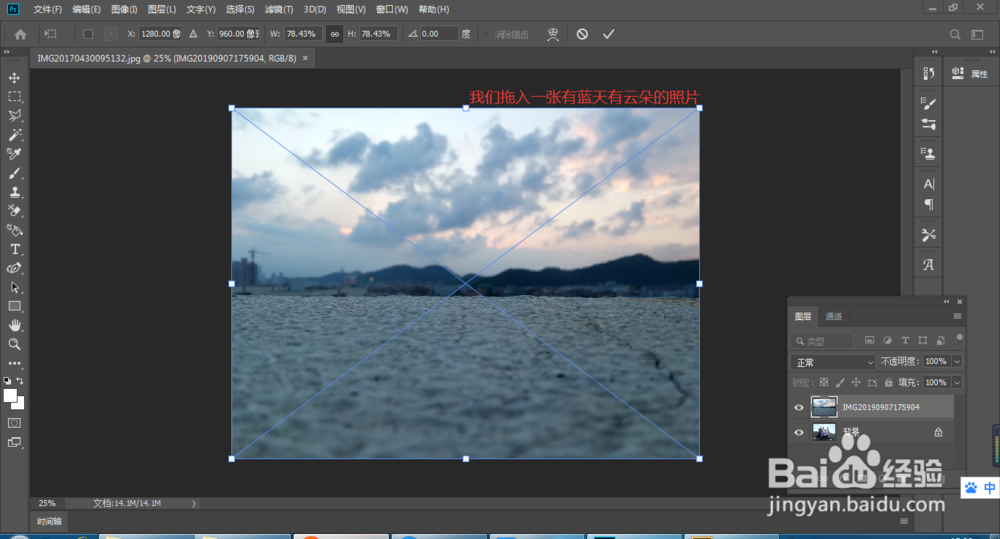Open the Paragraph panel icon
Screen dimensions: 1000x539
929,204
